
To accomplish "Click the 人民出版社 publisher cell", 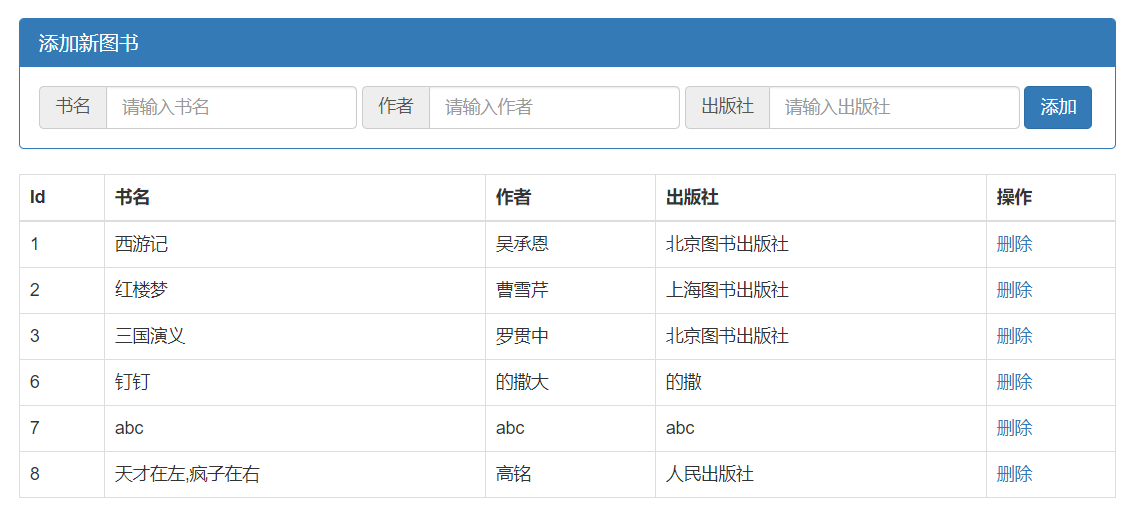I will 709,474.
